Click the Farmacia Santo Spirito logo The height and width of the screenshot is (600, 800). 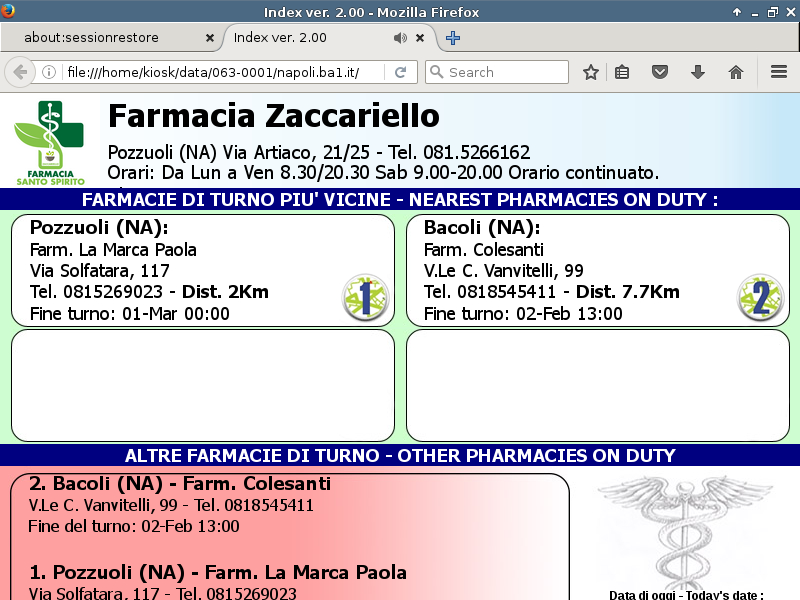tap(50, 142)
